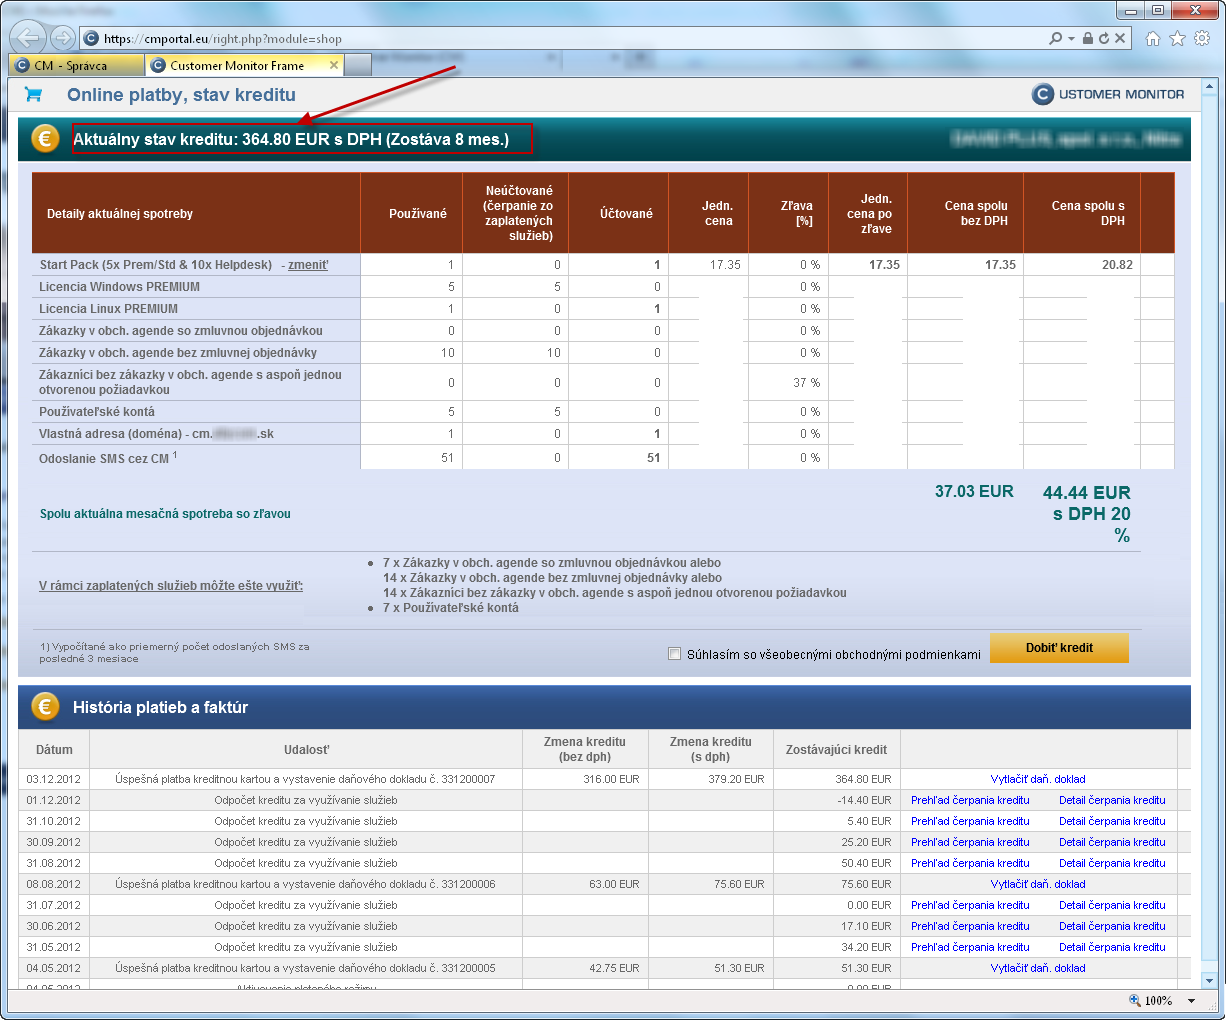Click the euro coin icon beside História platieb
The height and width of the screenshot is (1022, 1226).
point(45,707)
